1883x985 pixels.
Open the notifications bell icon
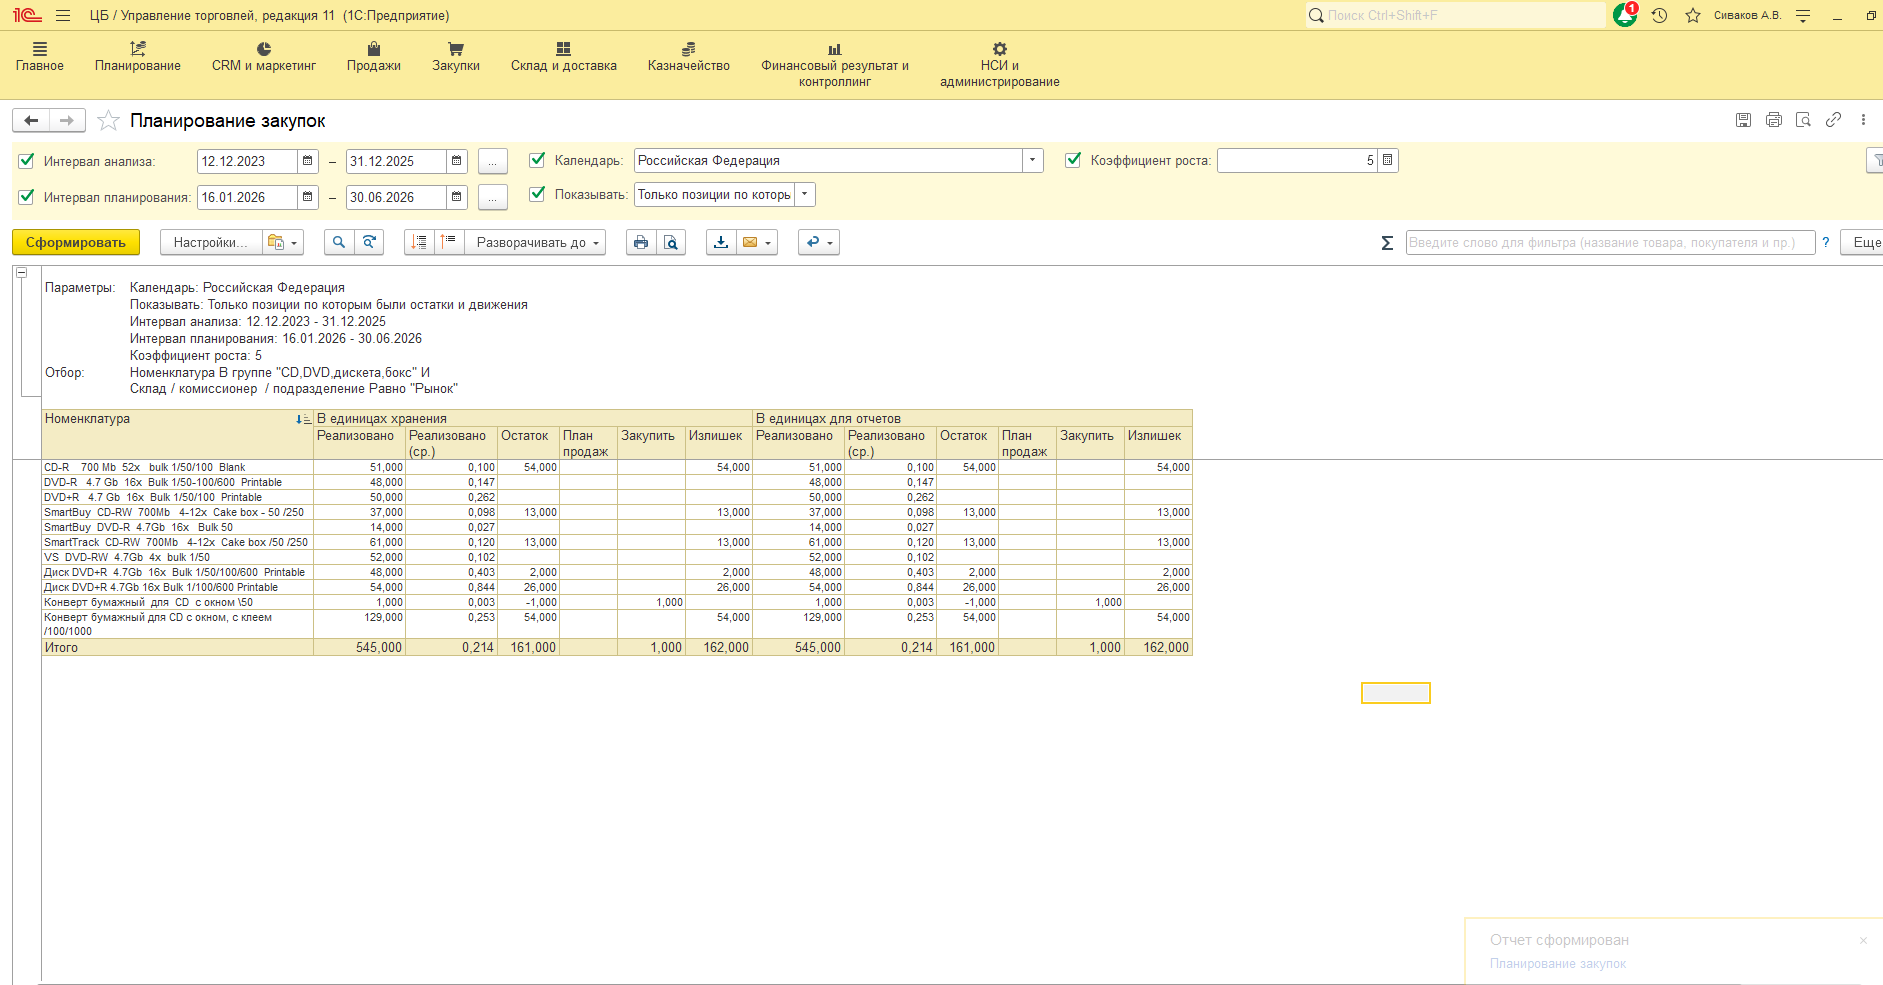1624,16
